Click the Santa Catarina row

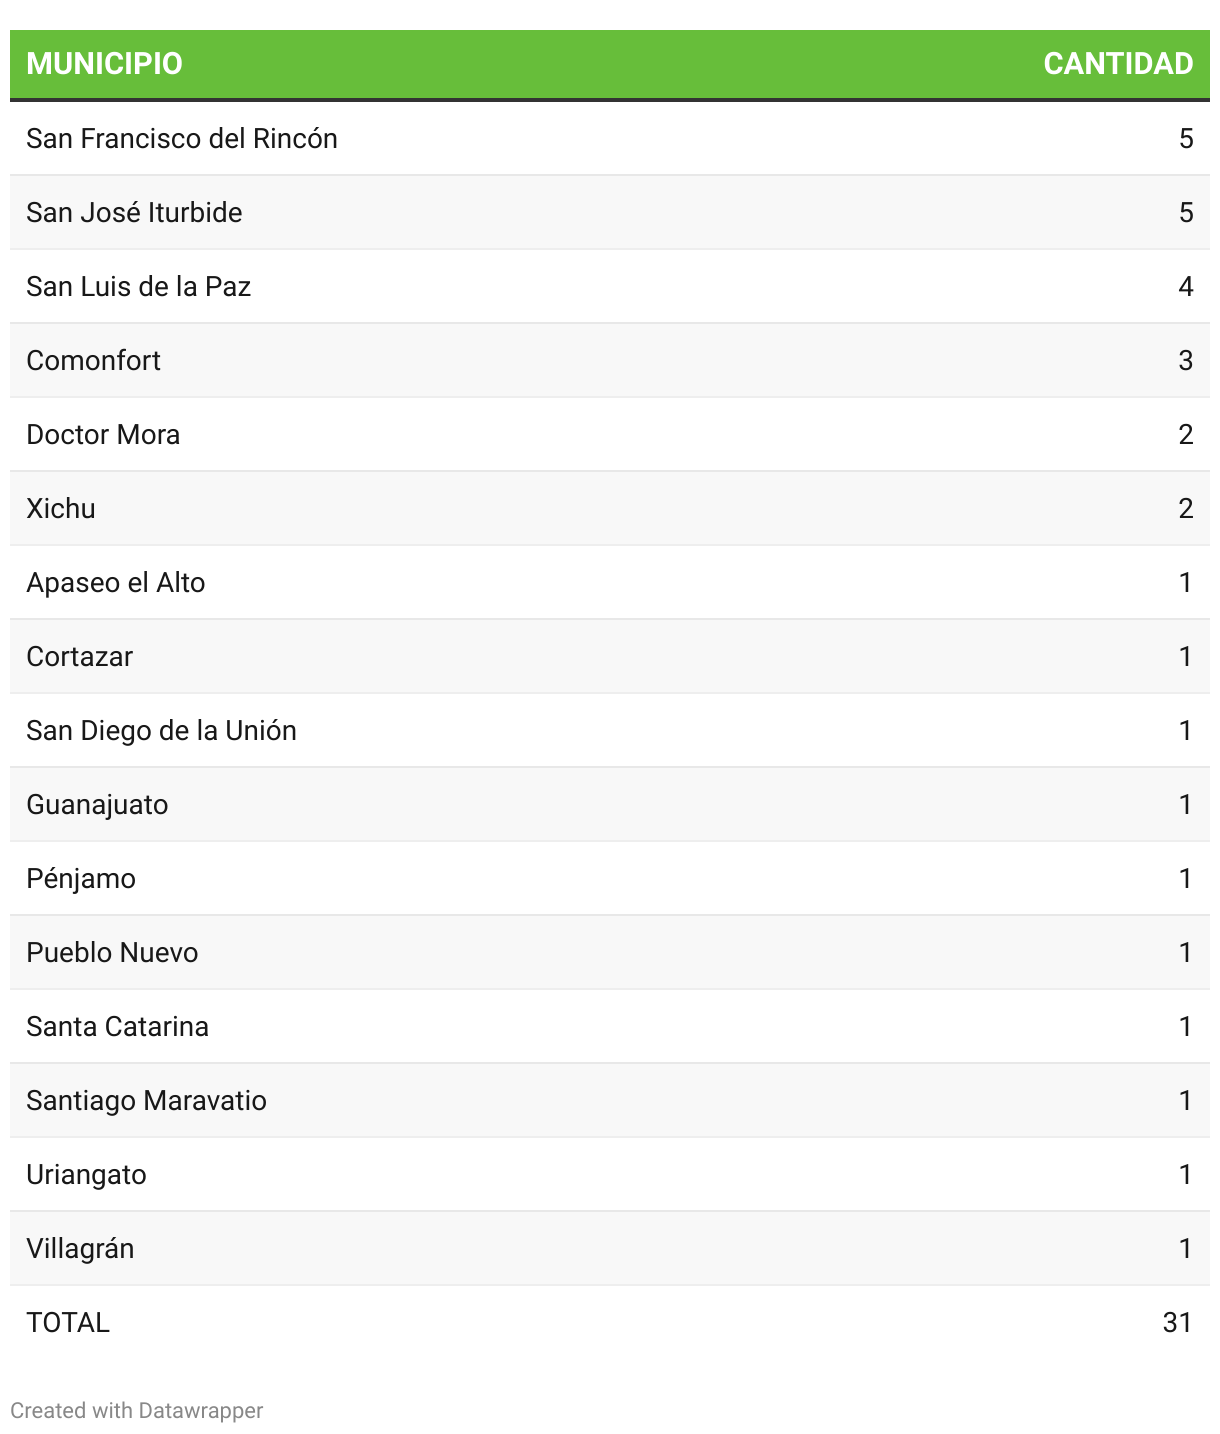117,1027
